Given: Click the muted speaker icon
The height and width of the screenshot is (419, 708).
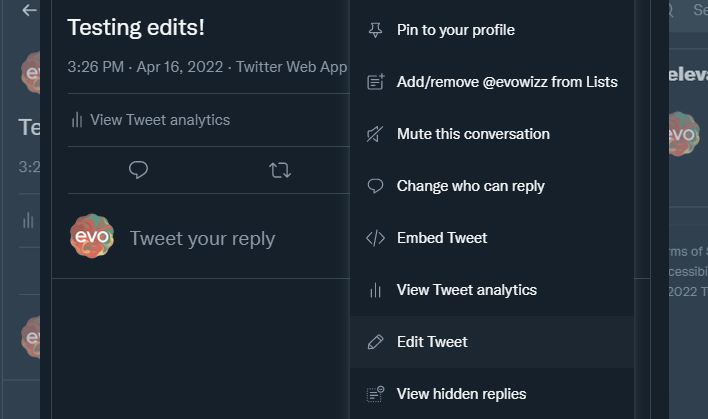Looking at the screenshot, I should [x=375, y=134].
